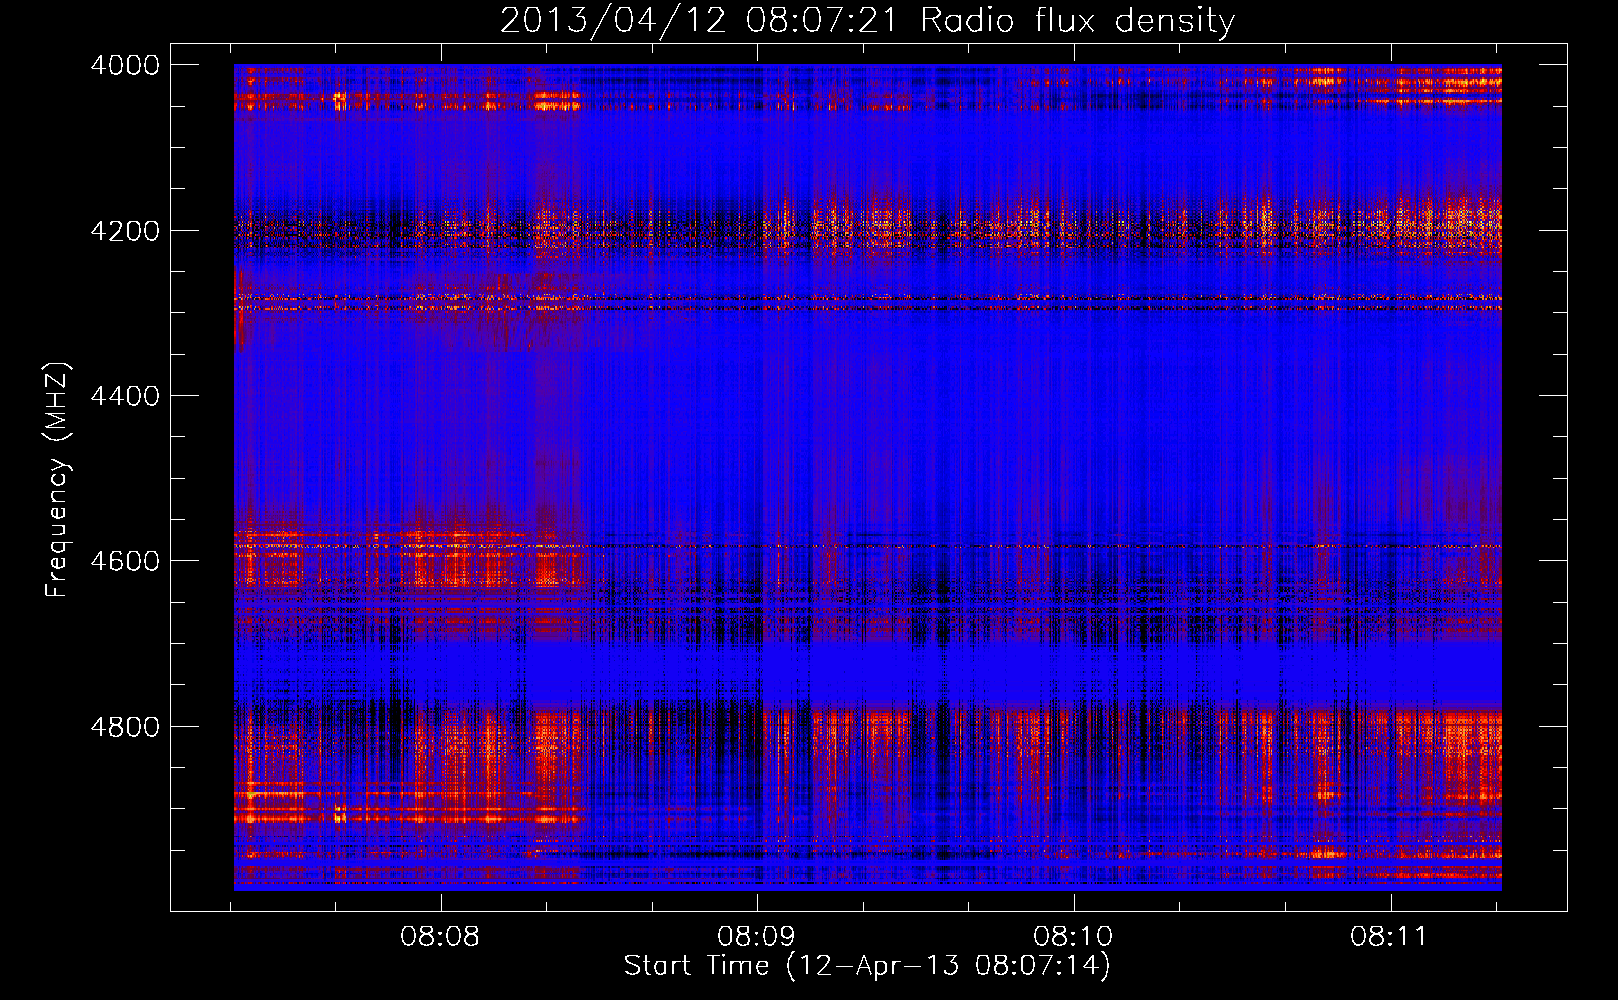Select the 4400 frequency axis label
Image resolution: width=1618 pixels, height=1000 pixels.
(125, 396)
